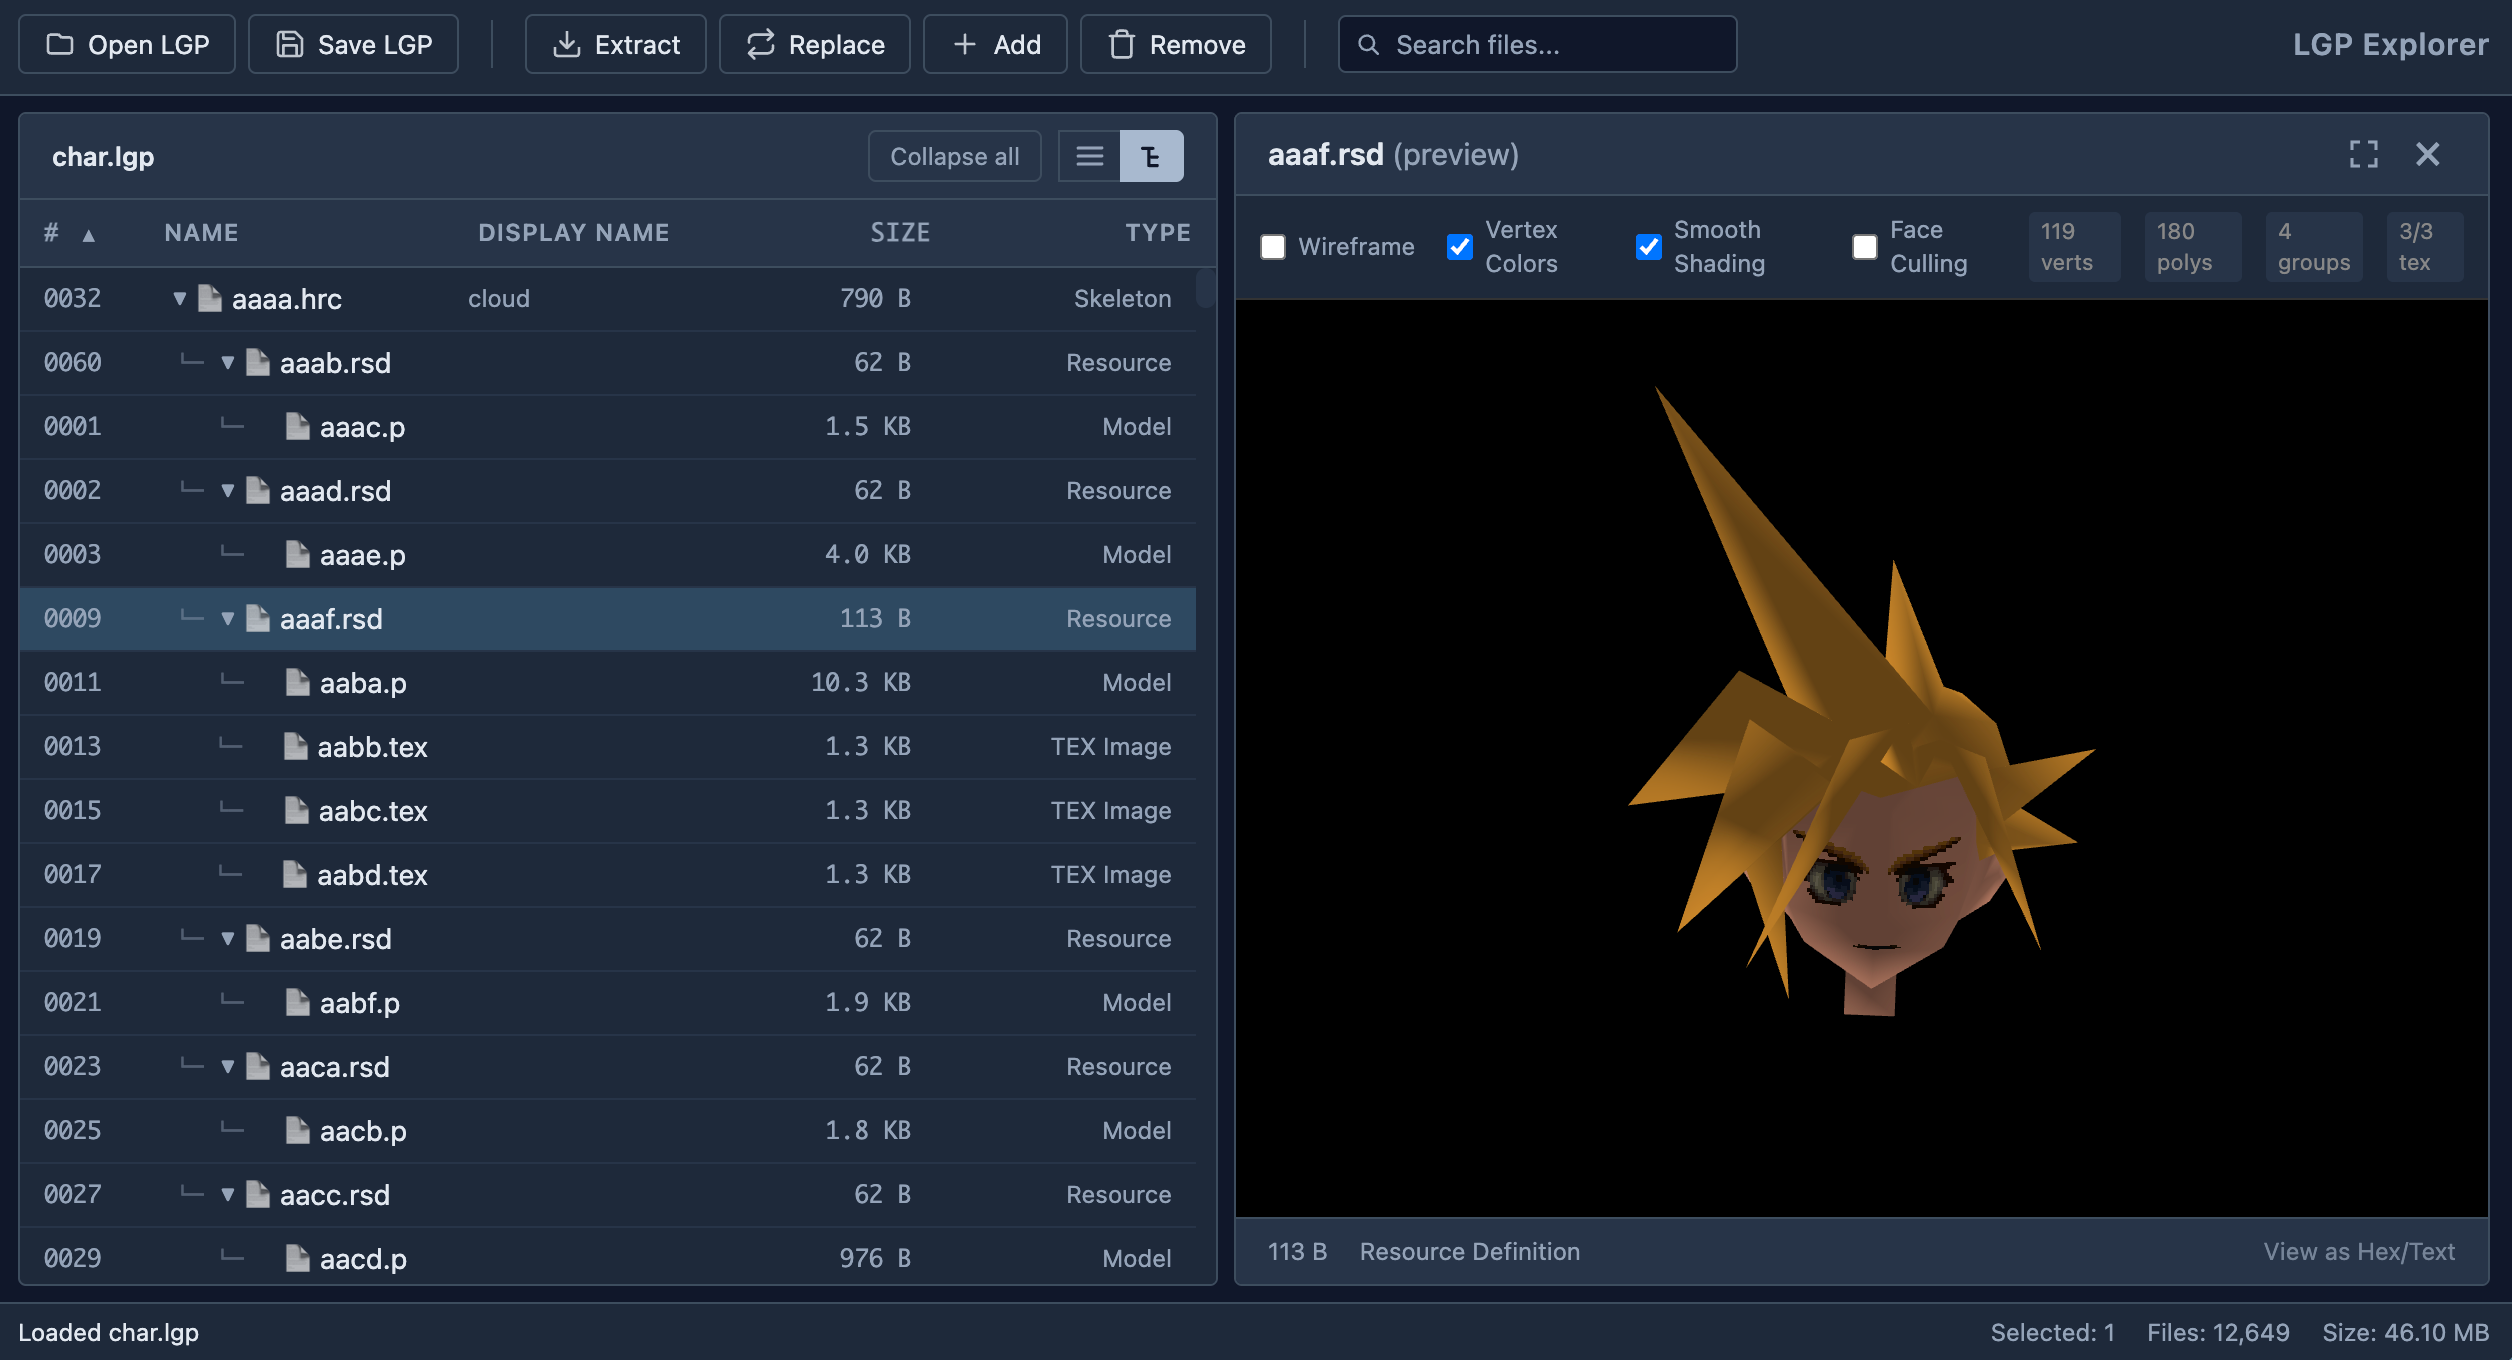The height and width of the screenshot is (1360, 2512).
Task: Turn off Smooth Shading checkbox
Action: [x=1648, y=247]
